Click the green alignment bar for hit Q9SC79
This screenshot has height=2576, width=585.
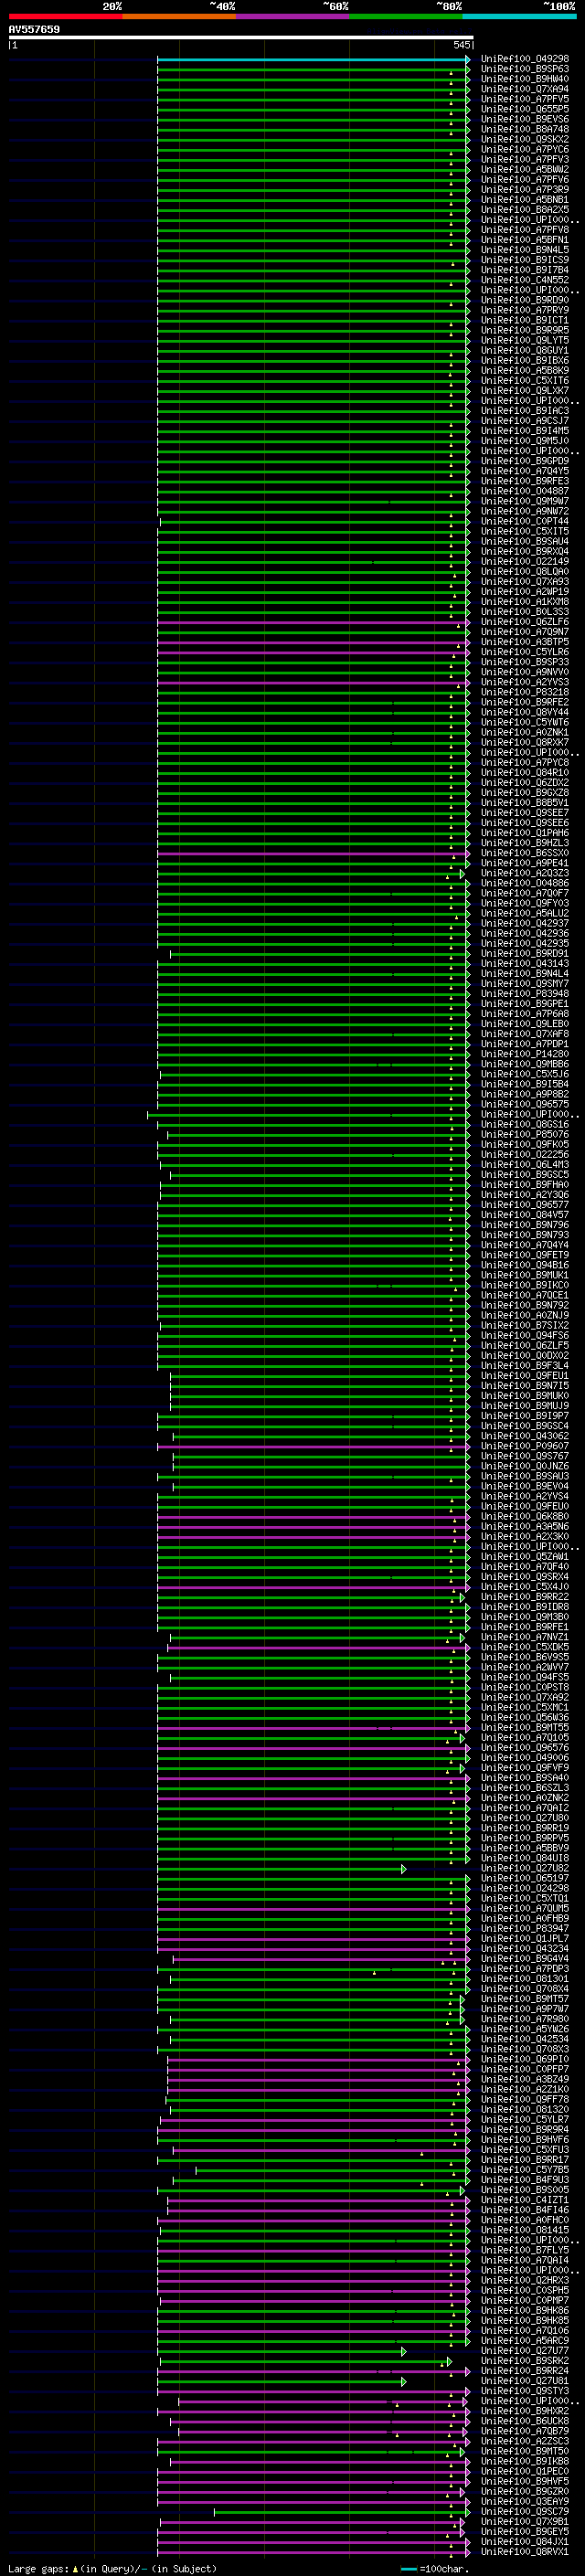pyautogui.click(x=340, y=2512)
